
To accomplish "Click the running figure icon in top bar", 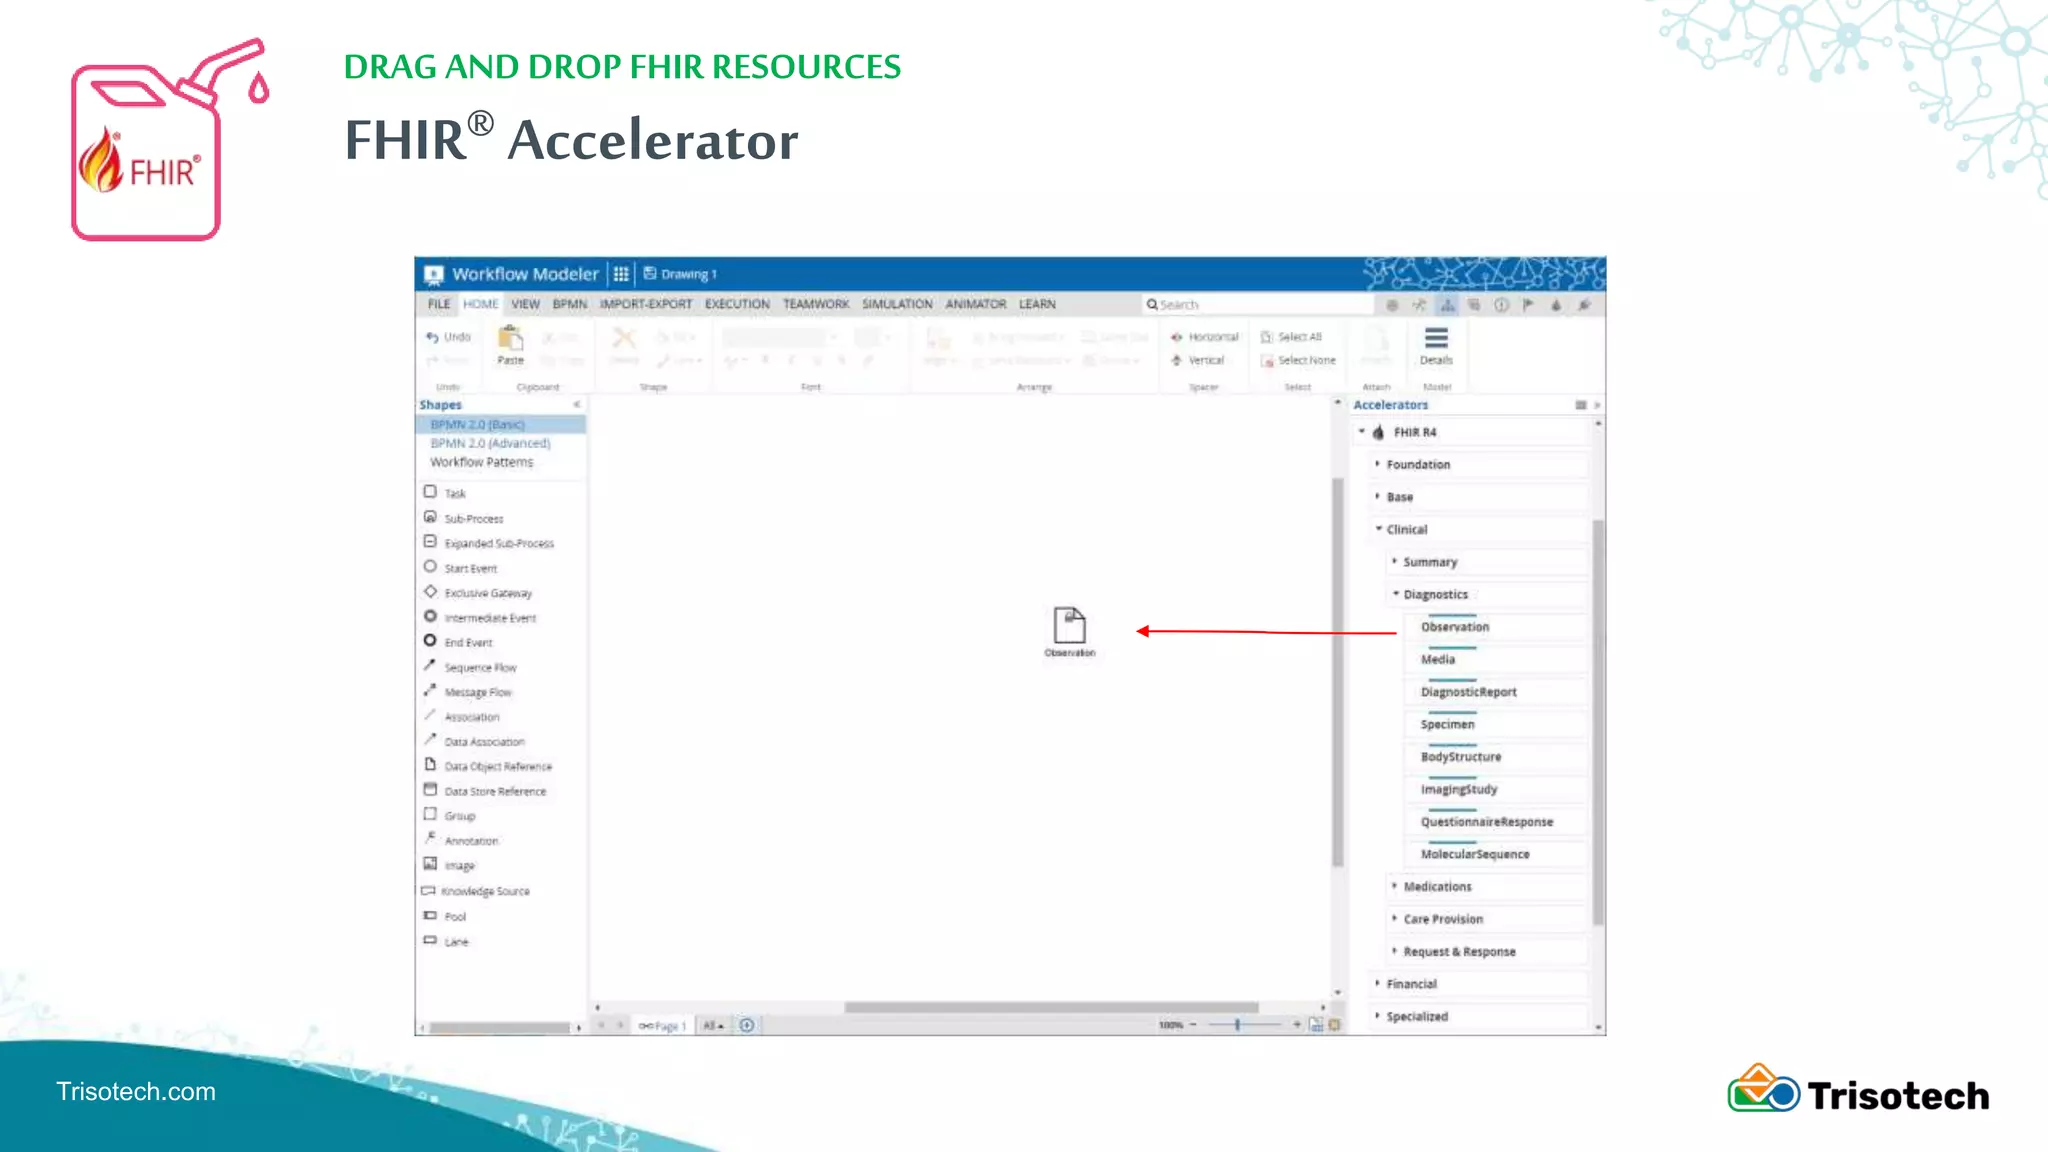I will (1419, 305).
